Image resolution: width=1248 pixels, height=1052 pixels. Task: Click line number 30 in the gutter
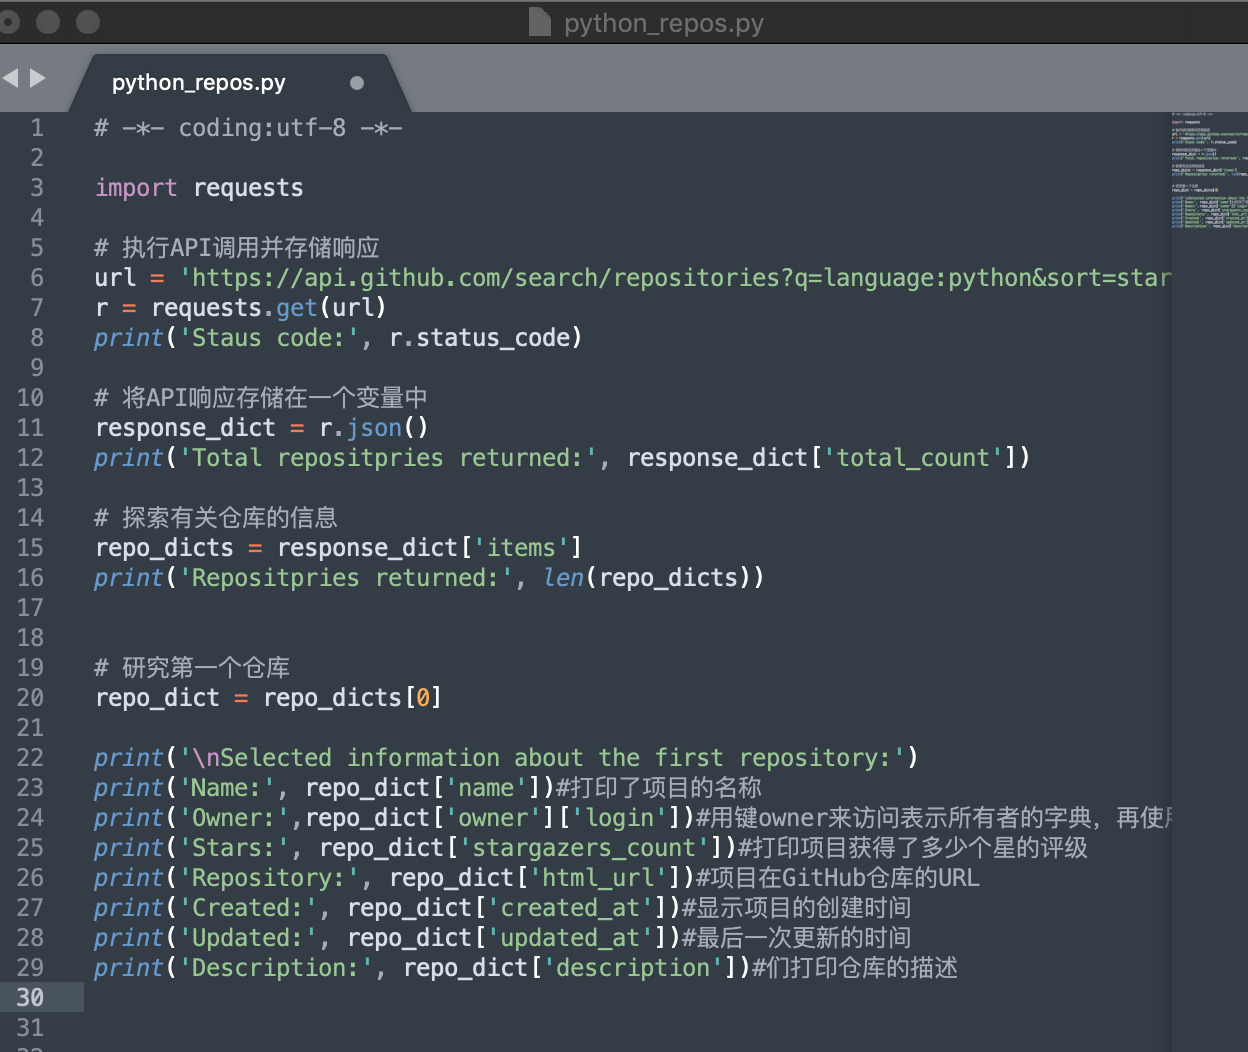pos(30,997)
